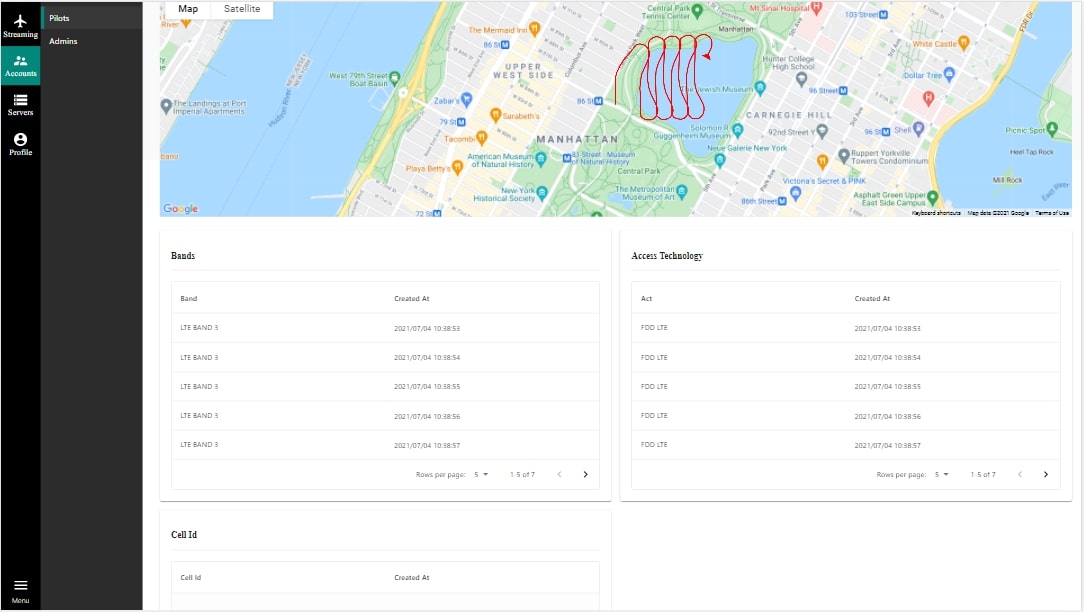Click the American Museum of Natural History marker
Image resolution: width=1084 pixels, height=612 pixels.
click(x=541, y=159)
